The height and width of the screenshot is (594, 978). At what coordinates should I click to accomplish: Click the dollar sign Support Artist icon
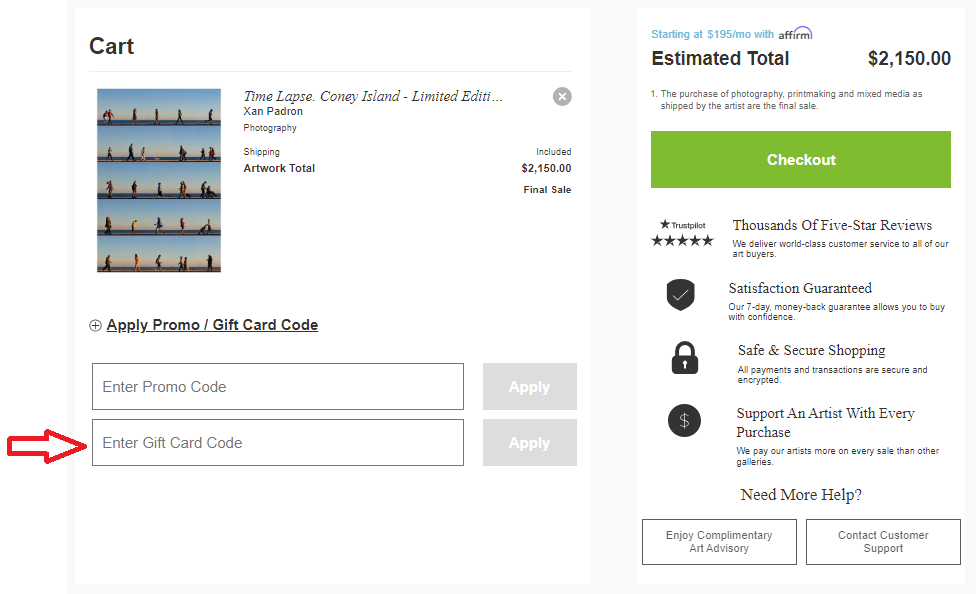(x=684, y=421)
